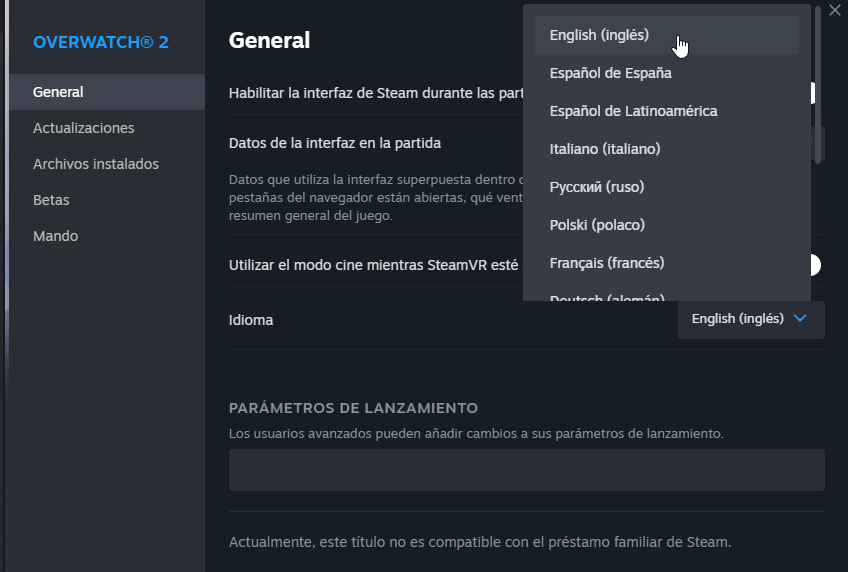The image size is (848, 572).
Task: Toggle the Steam in-game overlay switch
Action: [x=814, y=93]
